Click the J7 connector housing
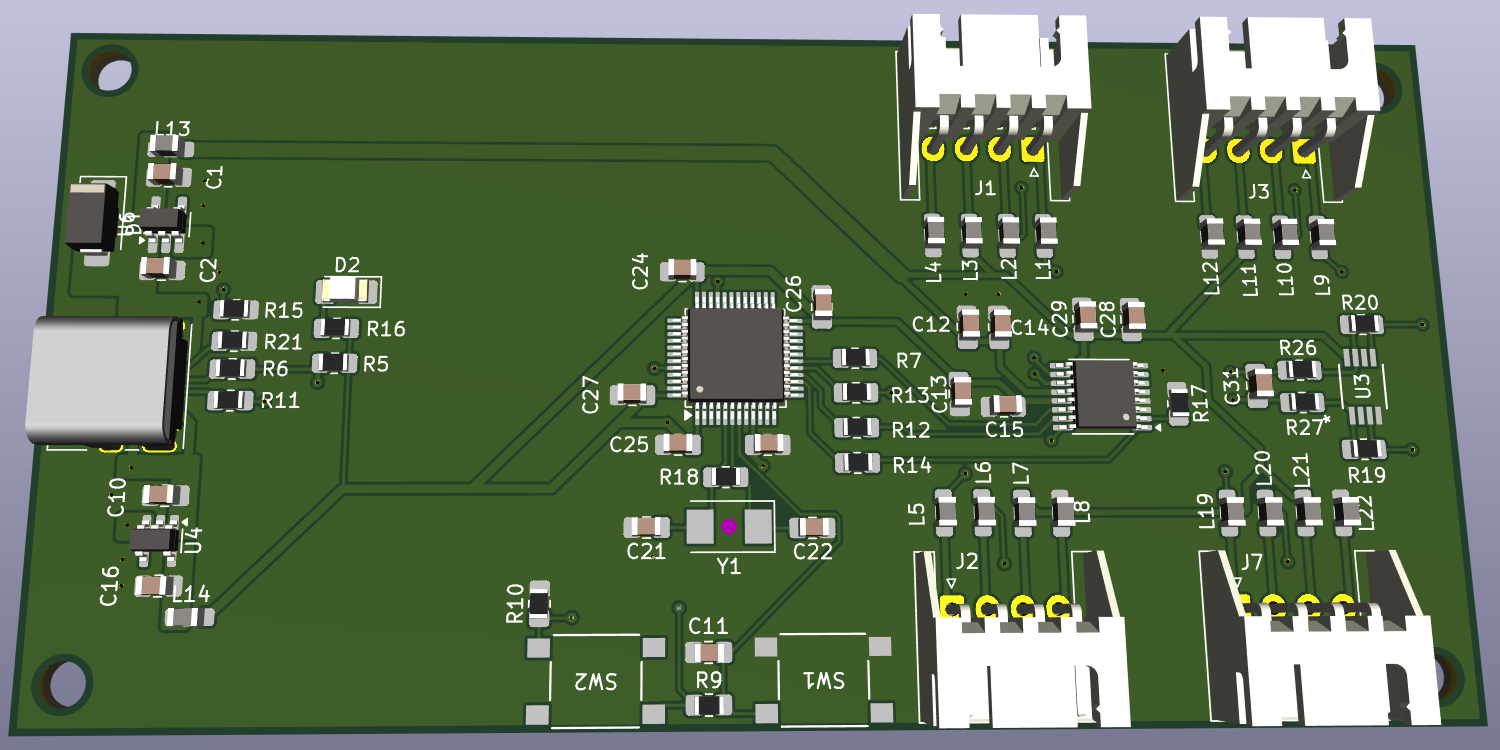This screenshot has height=750, width=1500. click(1320, 640)
